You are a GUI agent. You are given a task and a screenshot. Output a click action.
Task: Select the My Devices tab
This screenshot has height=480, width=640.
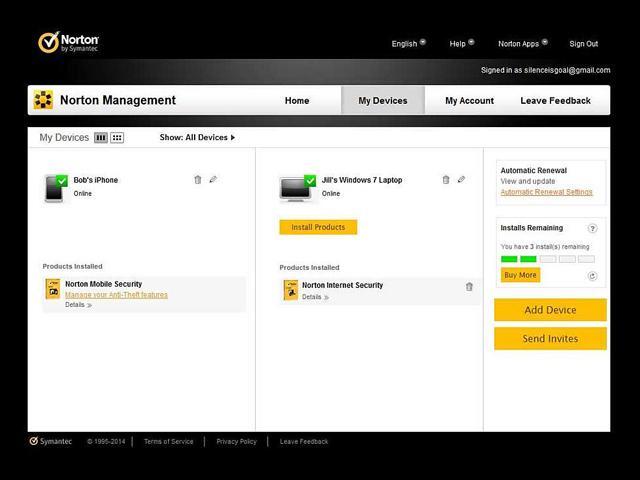click(x=383, y=100)
